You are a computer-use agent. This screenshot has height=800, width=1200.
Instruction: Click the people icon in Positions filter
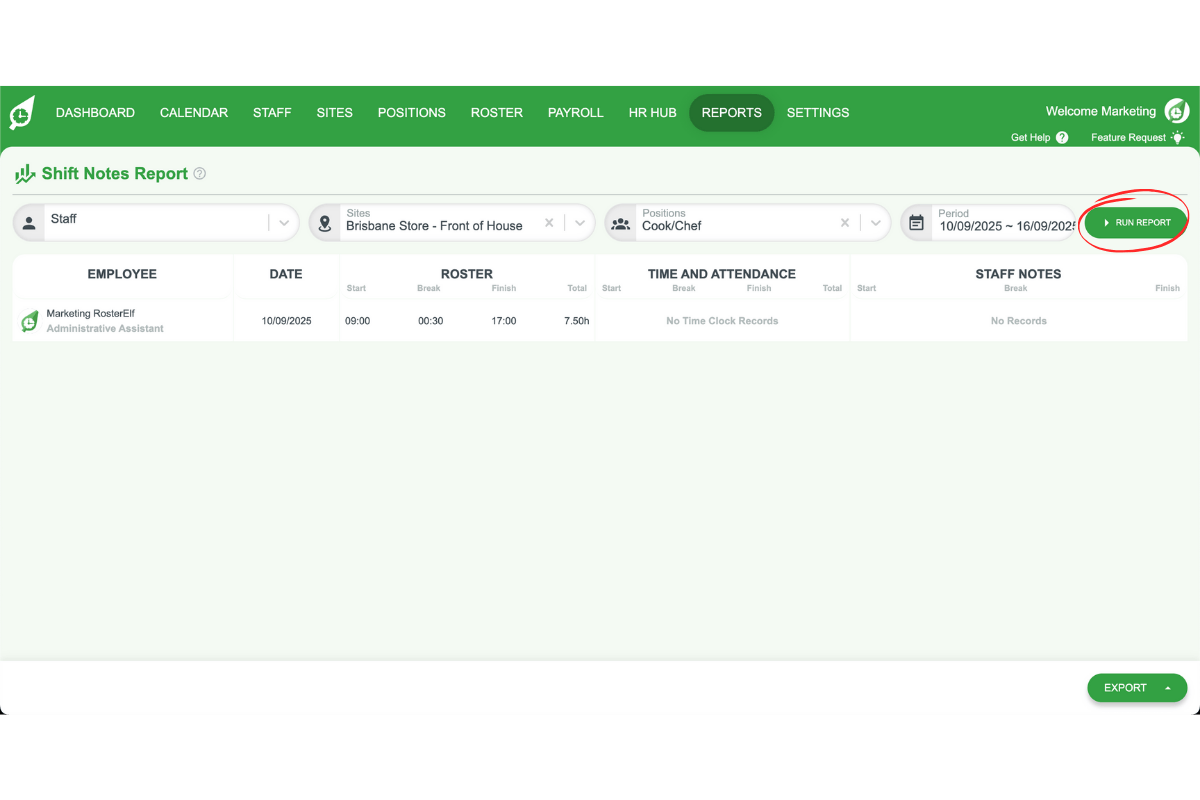pos(620,222)
